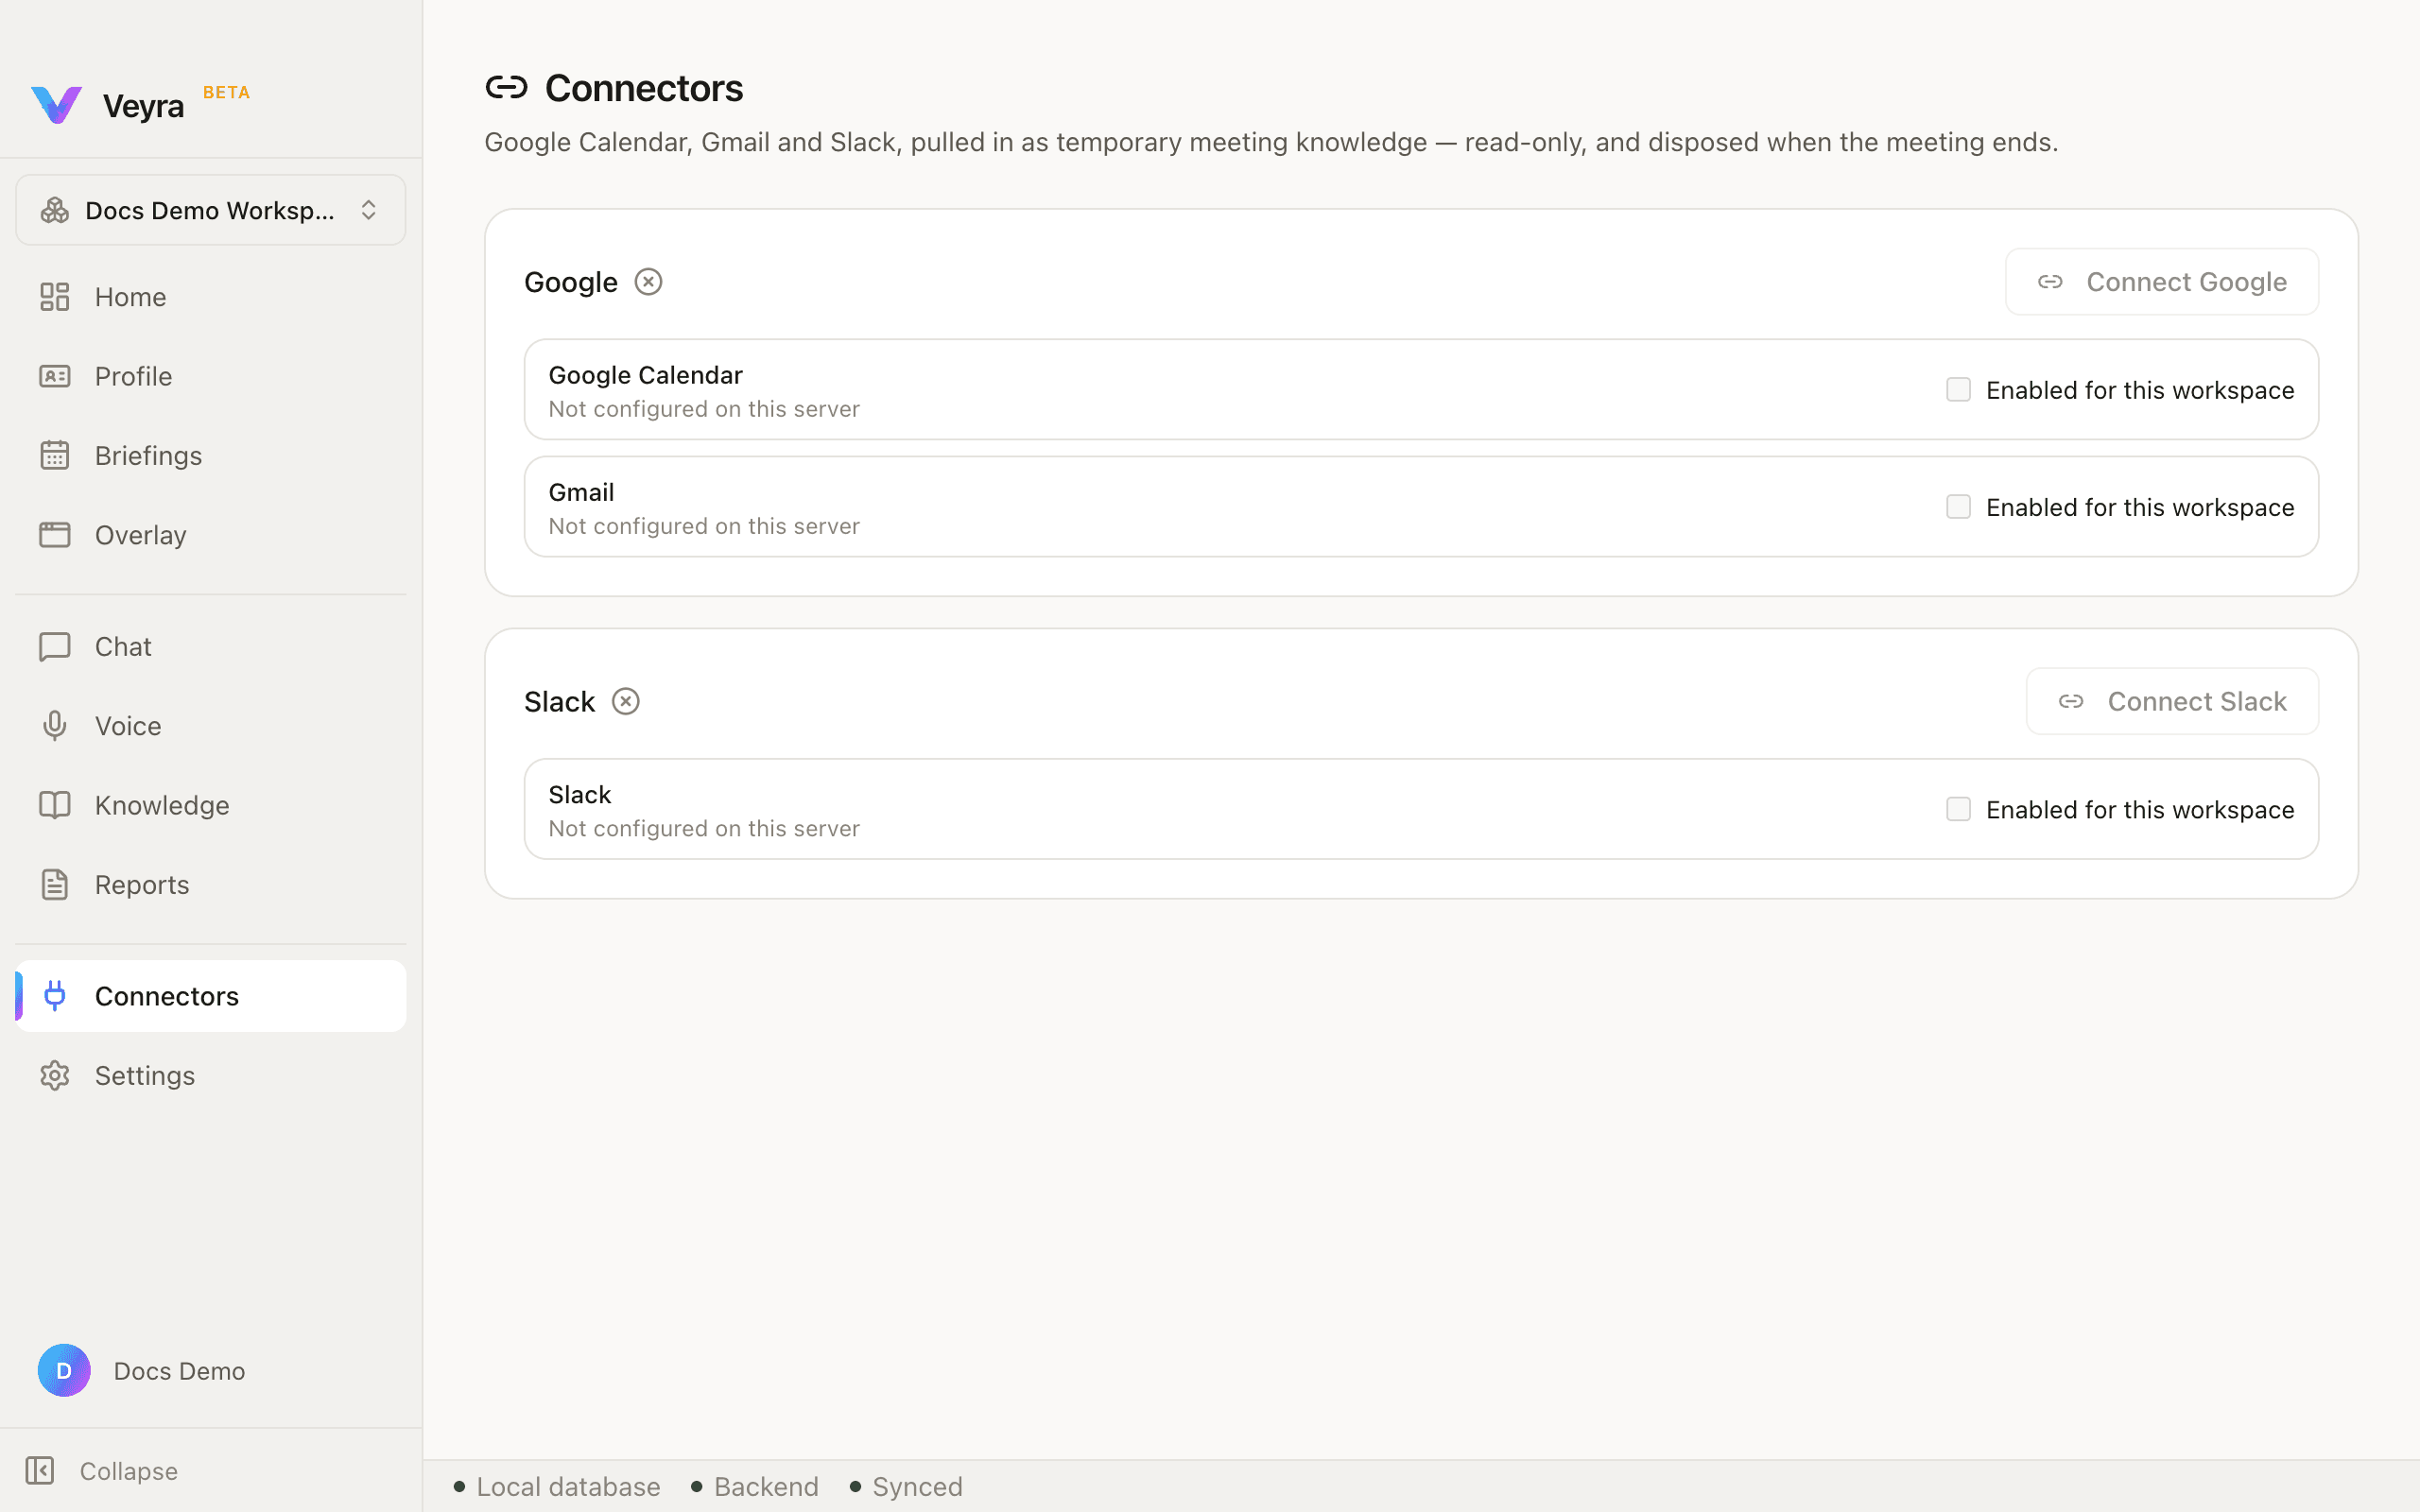Click the Local database status indicator
This screenshot has height=1512, width=2420.
[557, 1487]
